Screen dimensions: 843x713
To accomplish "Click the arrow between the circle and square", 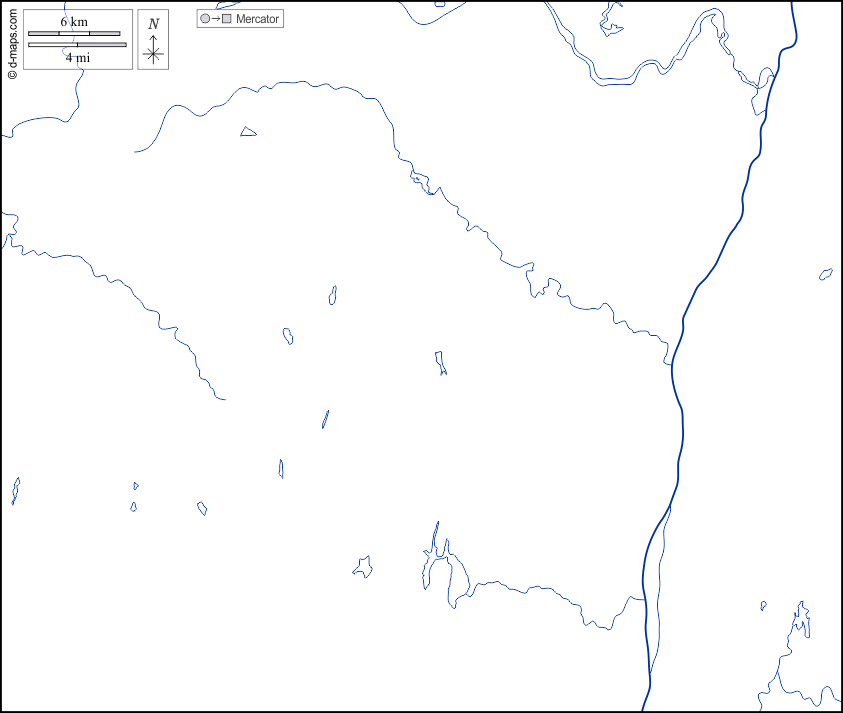I will pyautogui.click(x=215, y=19).
